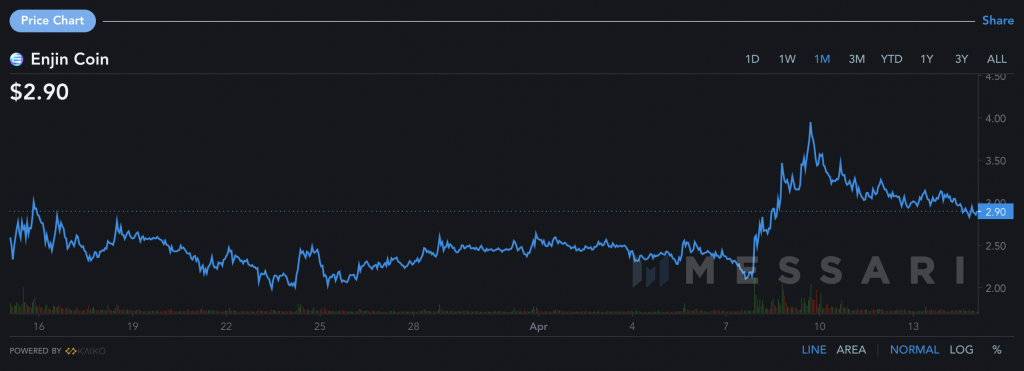Click the 10 date label on axis

(x=820, y=326)
